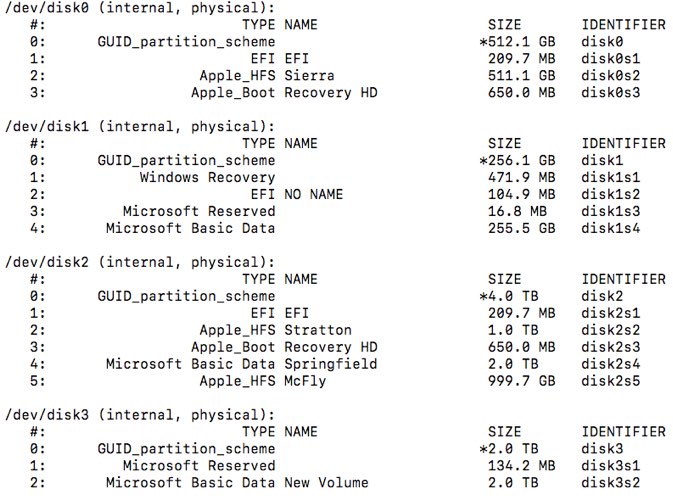Click the Stratton volume name
The width and height of the screenshot is (673, 496).
318,330
